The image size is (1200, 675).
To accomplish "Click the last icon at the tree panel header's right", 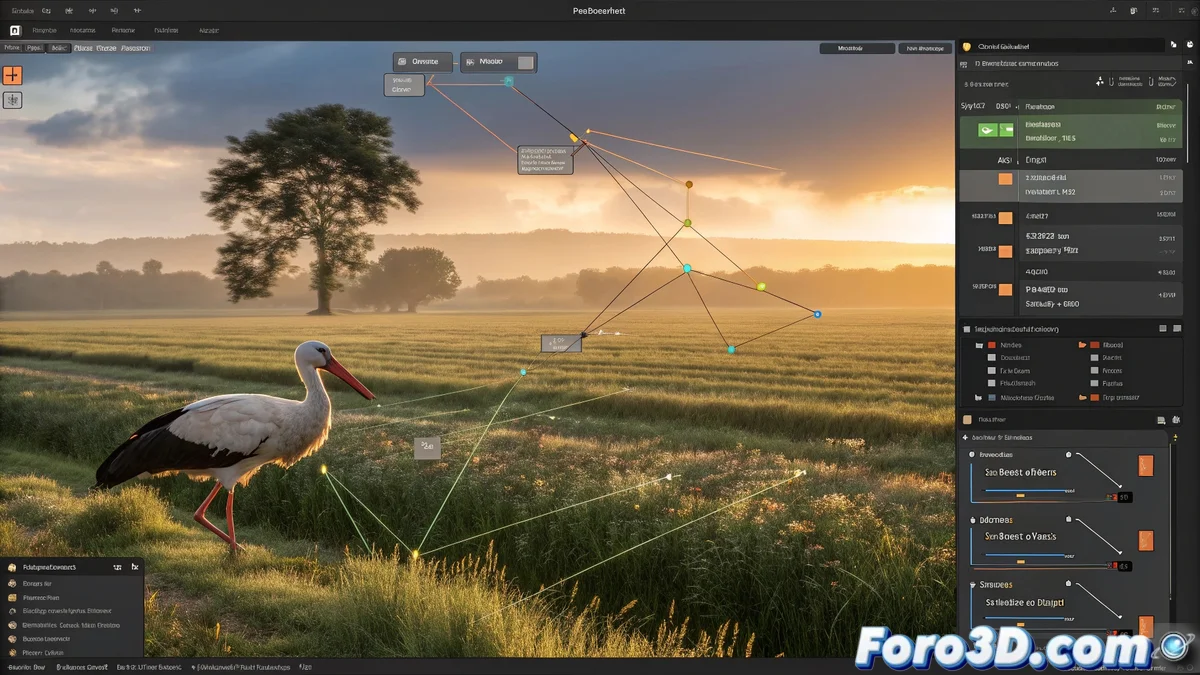I will [1177, 328].
